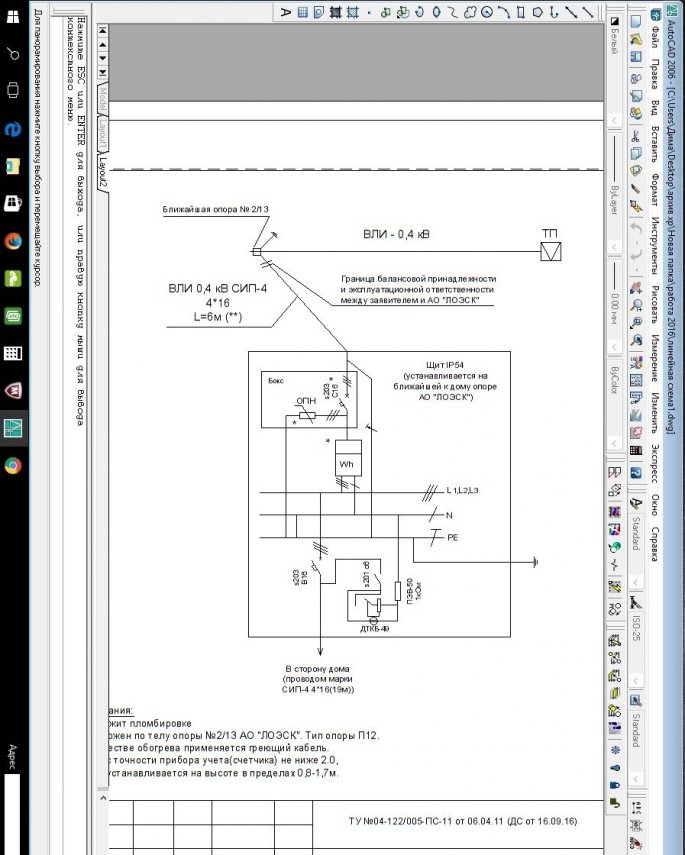Switch to the Model tab
685x855 pixels.
pos(101,101)
